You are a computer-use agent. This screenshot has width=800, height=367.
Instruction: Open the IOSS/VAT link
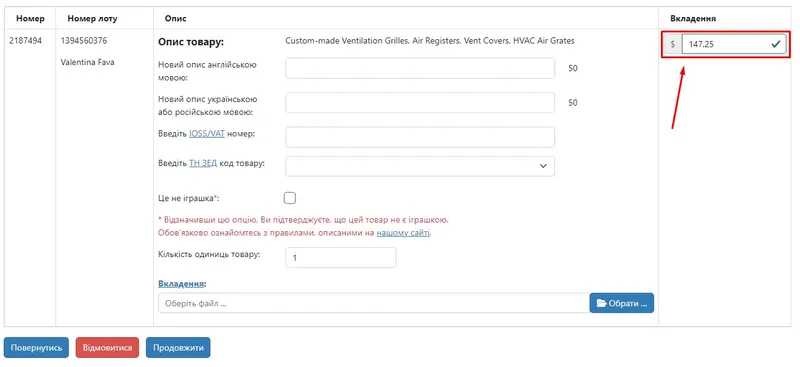click(207, 133)
